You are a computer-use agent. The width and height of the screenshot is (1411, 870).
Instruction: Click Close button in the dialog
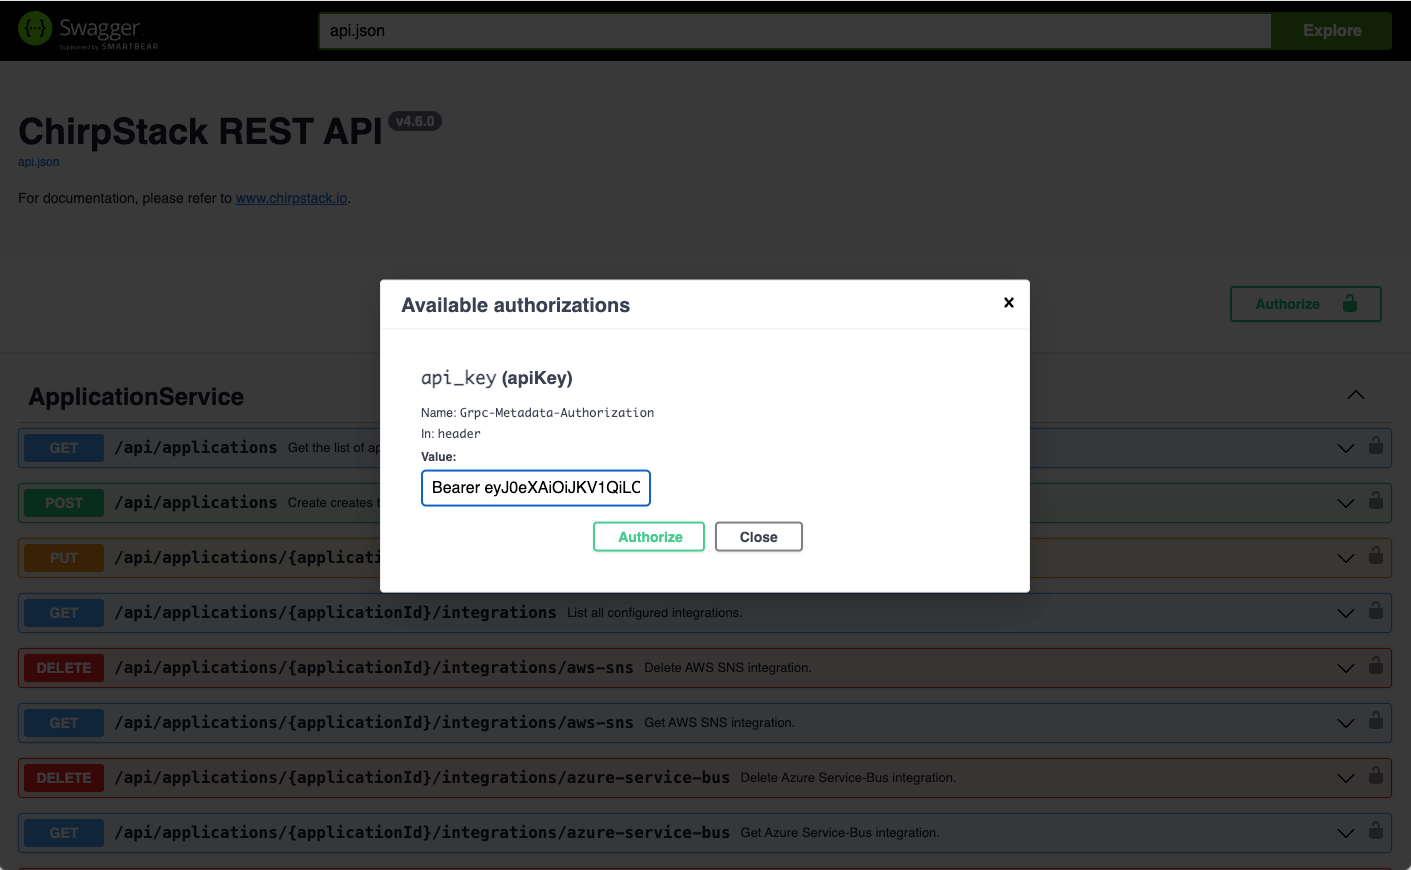click(x=759, y=537)
